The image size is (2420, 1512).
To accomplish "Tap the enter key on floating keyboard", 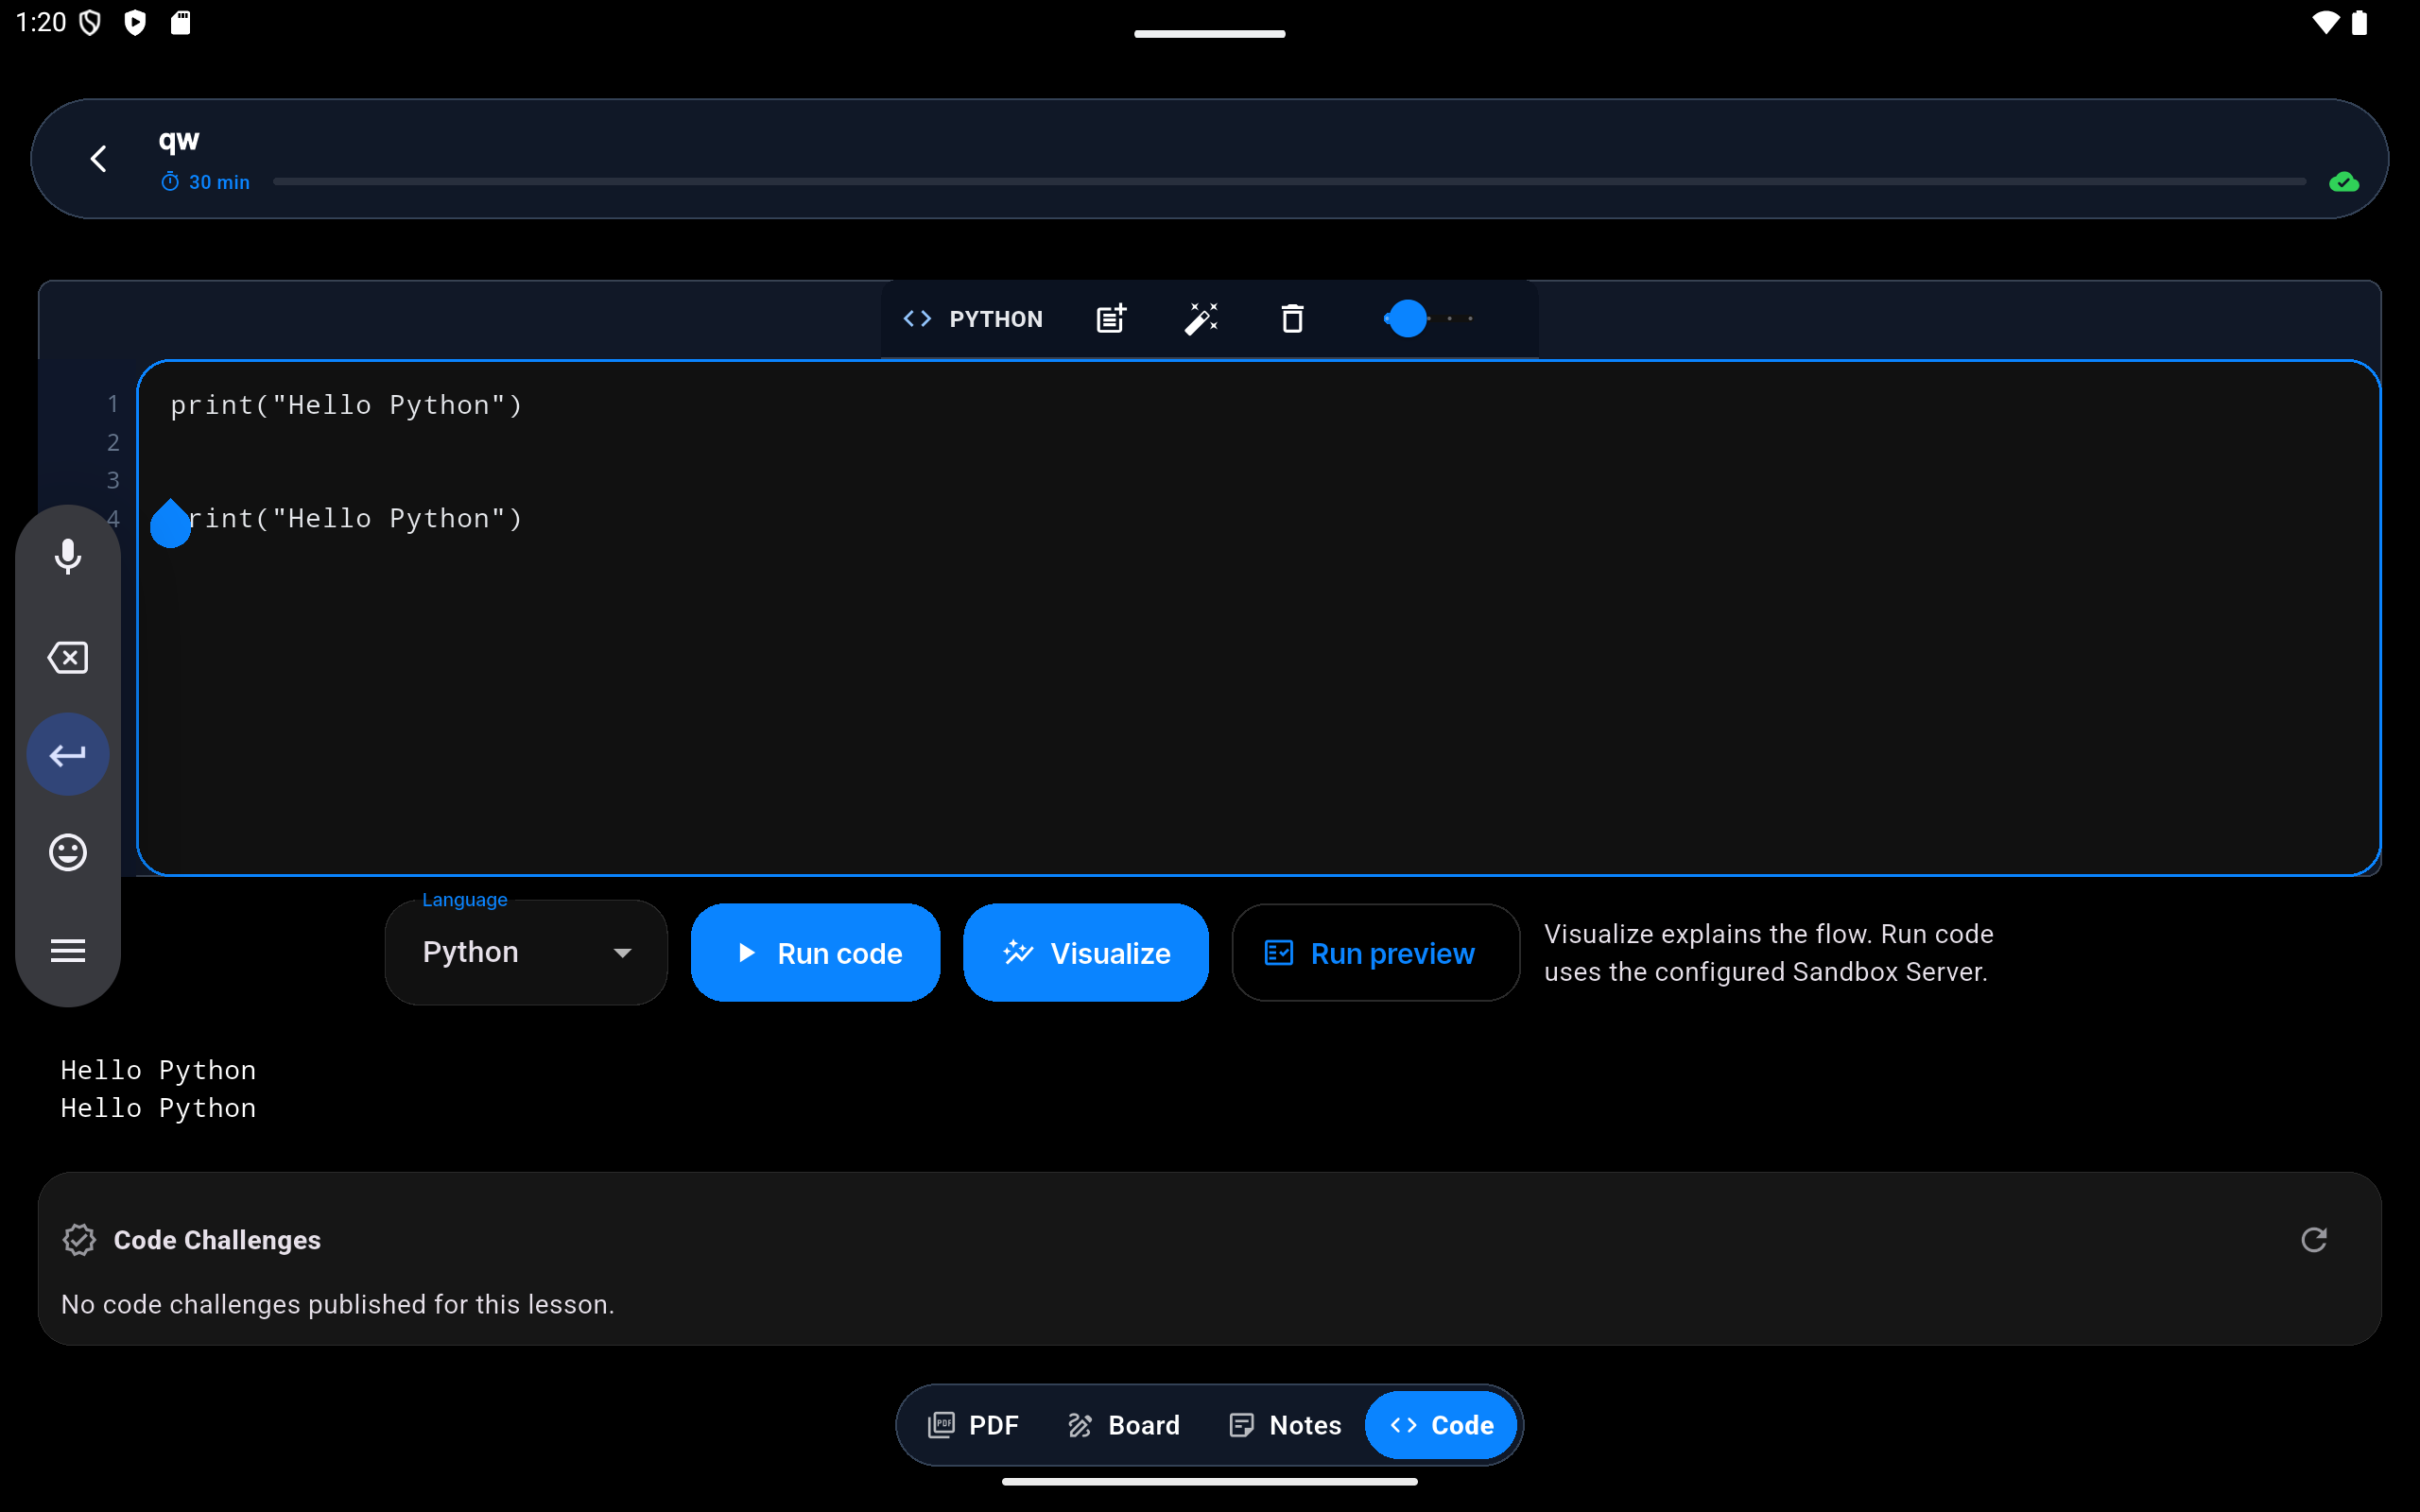I will [x=68, y=755].
